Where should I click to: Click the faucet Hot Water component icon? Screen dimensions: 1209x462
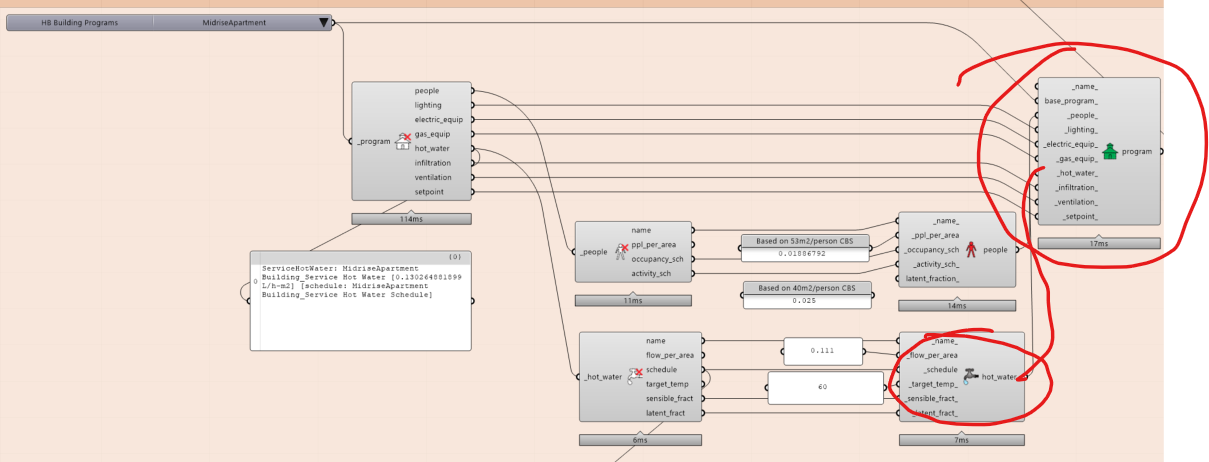(x=968, y=377)
